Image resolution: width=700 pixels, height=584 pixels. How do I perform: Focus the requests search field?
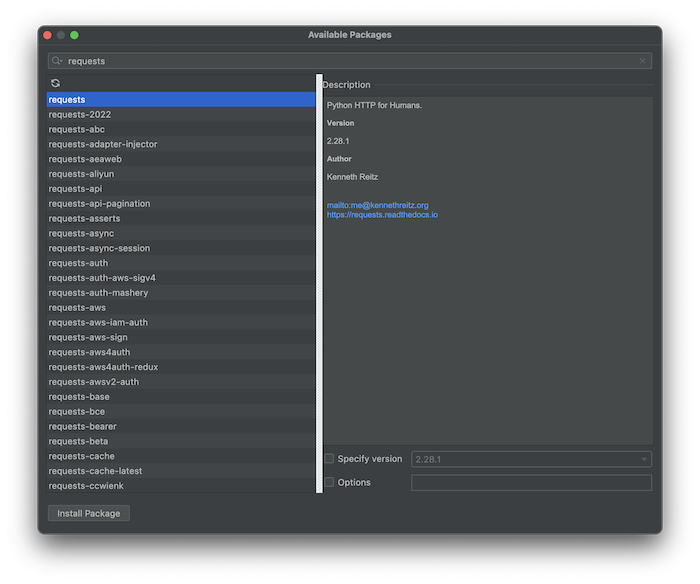[x=350, y=61]
